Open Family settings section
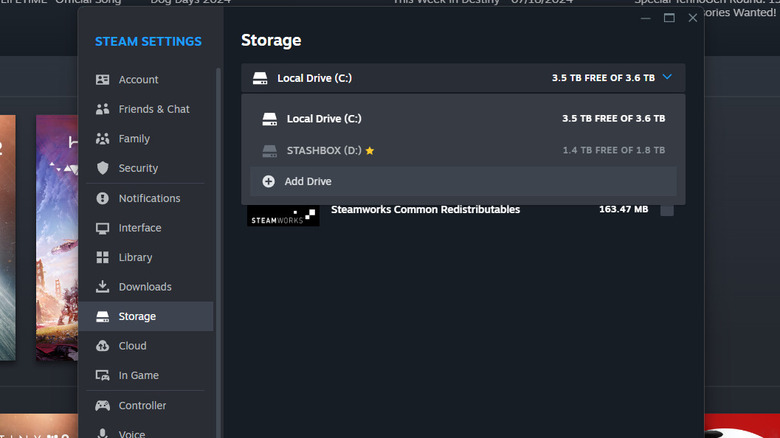The image size is (780, 438). [134, 139]
